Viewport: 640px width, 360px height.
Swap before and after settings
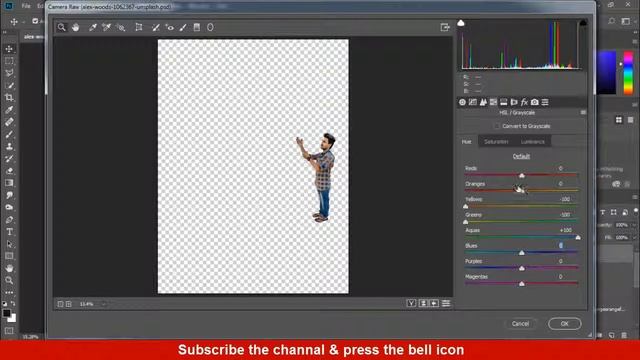(x=423, y=303)
